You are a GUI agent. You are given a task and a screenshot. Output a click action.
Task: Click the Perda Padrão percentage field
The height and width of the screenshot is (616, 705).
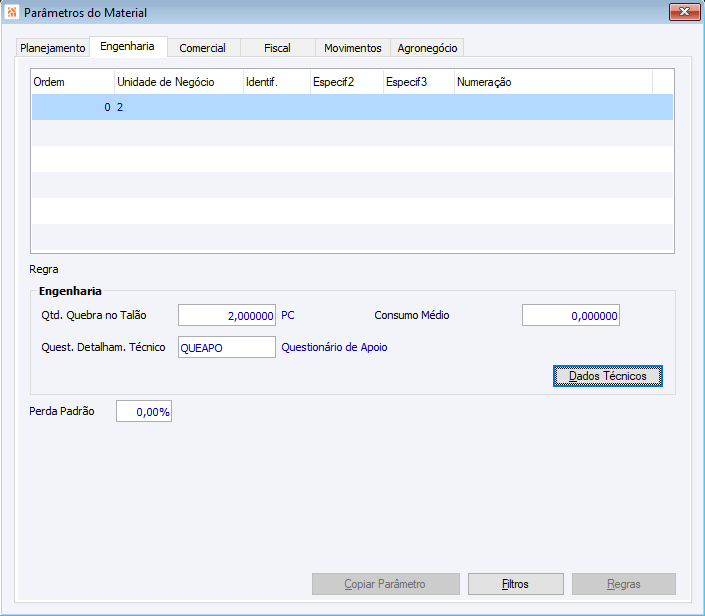click(144, 411)
